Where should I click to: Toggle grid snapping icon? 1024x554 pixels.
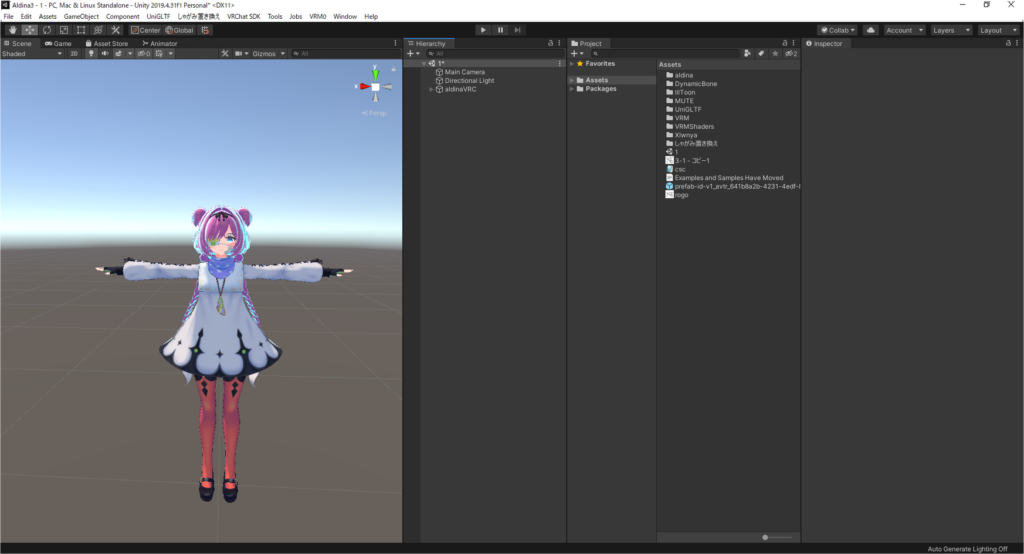[205, 30]
